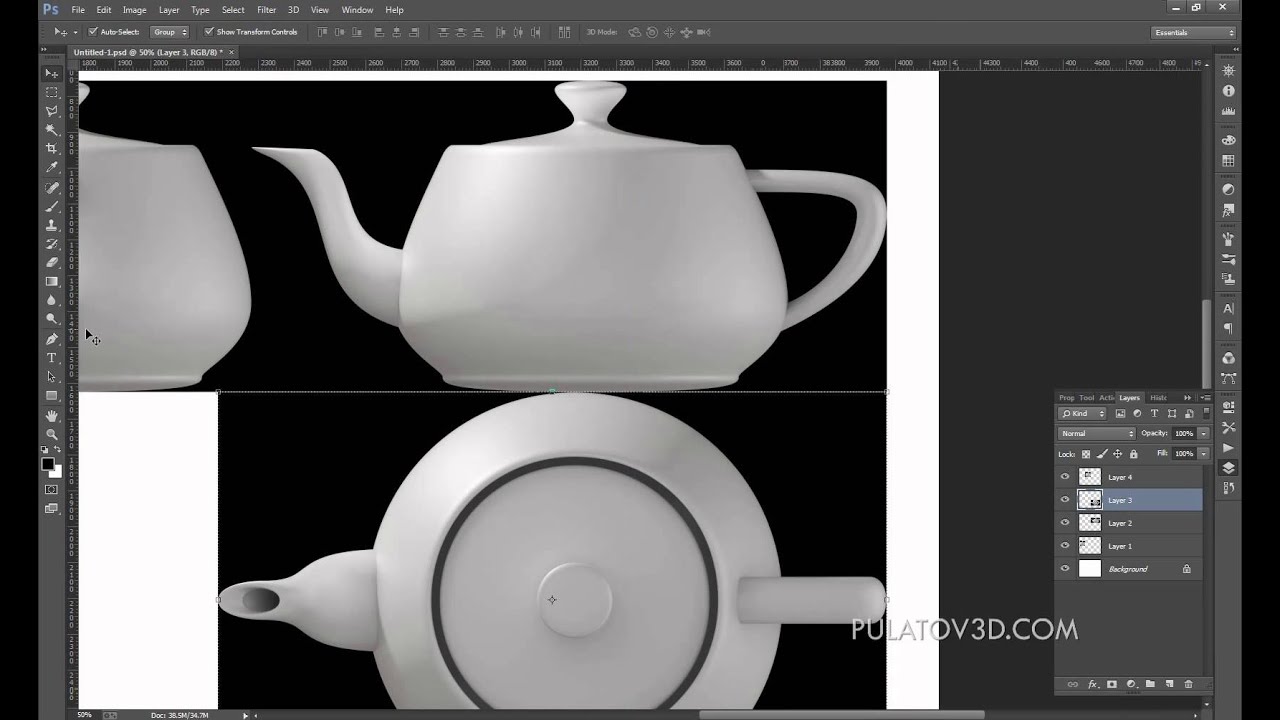This screenshot has height=720, width=1280.
Task: Click the background color swatch
Action: point(56,471)
